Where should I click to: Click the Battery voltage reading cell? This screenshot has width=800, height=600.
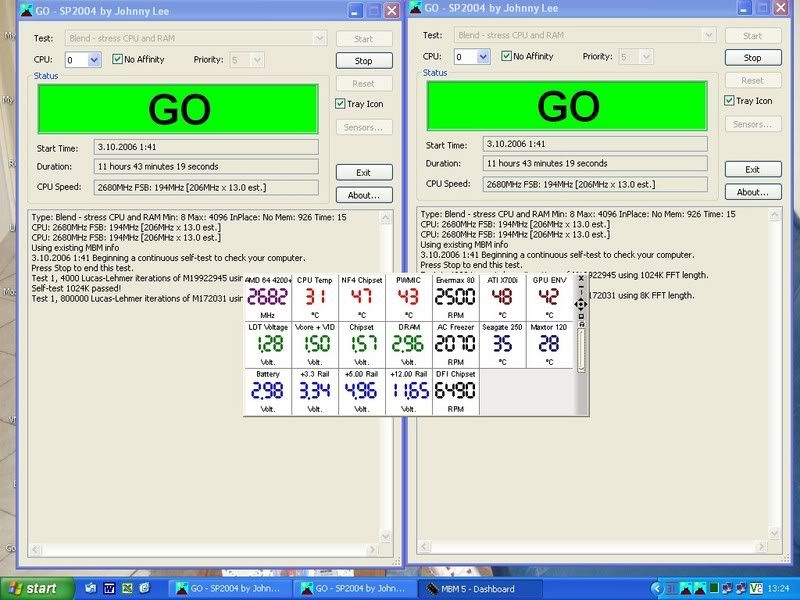(x=268, y=391)
